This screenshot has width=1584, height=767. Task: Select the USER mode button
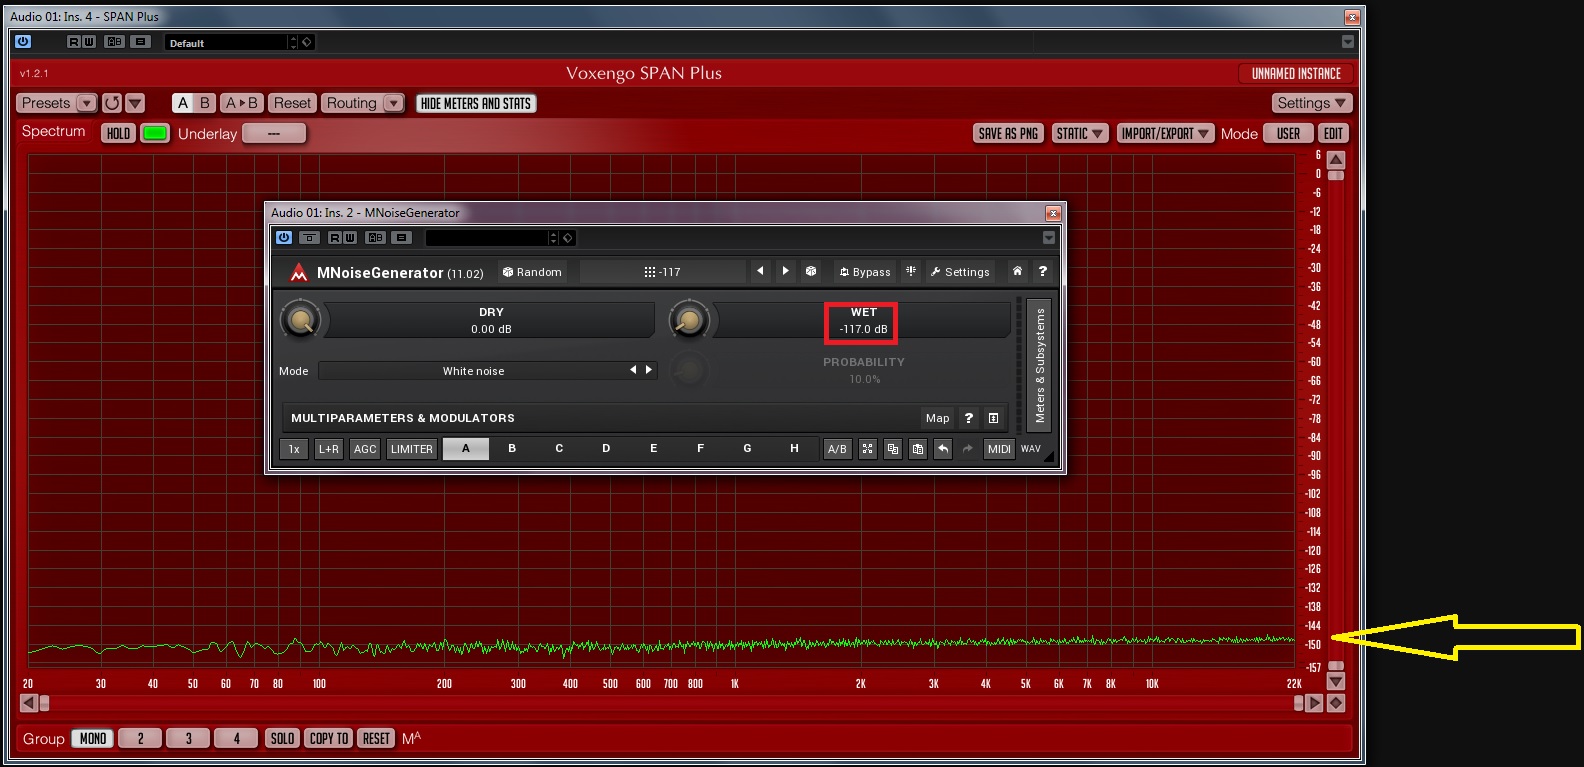click(x=1289, y=133)
